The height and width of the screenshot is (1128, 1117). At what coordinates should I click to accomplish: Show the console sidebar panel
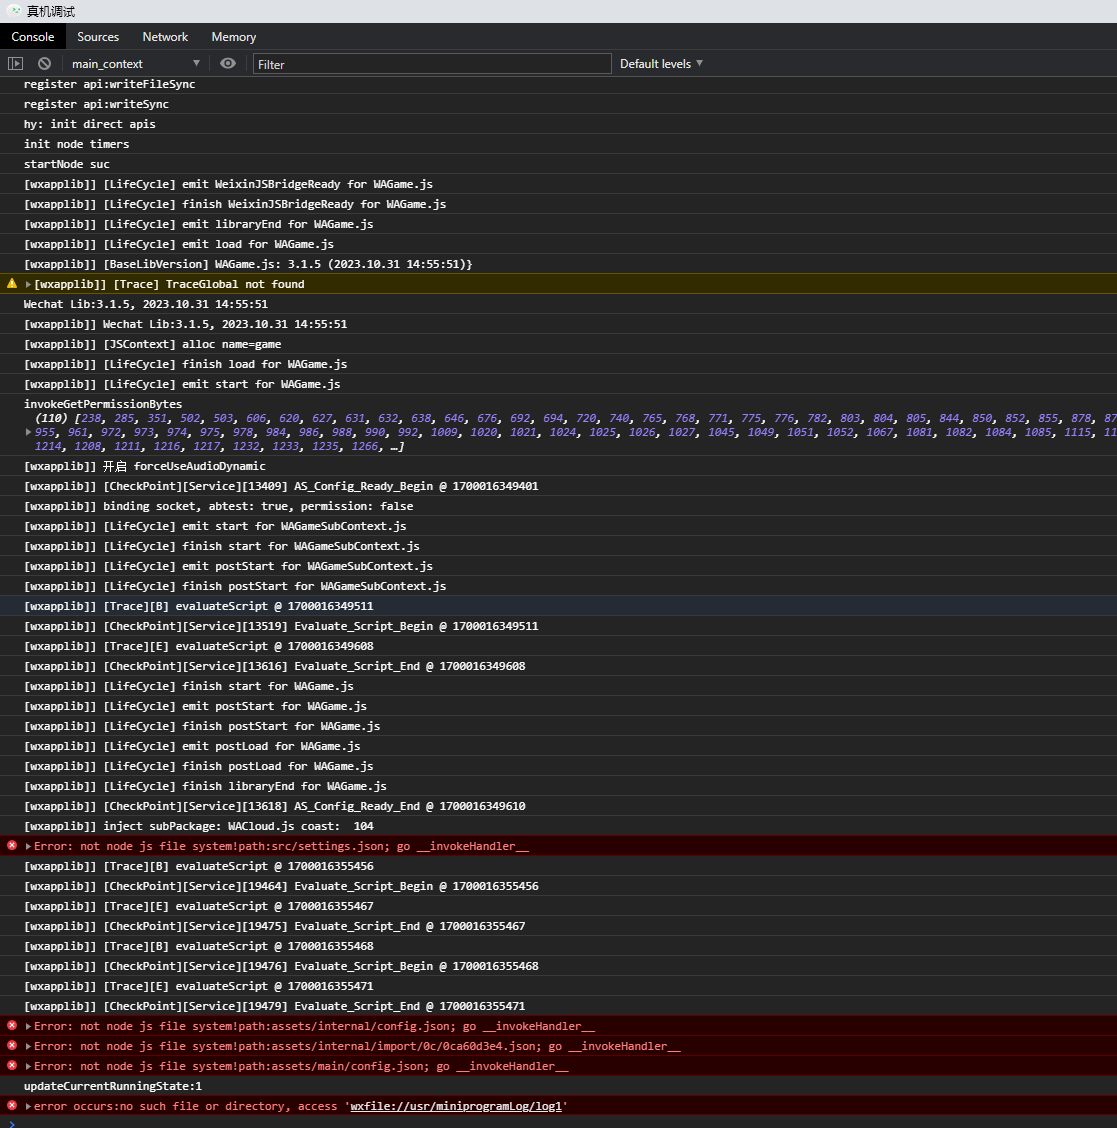15,63
